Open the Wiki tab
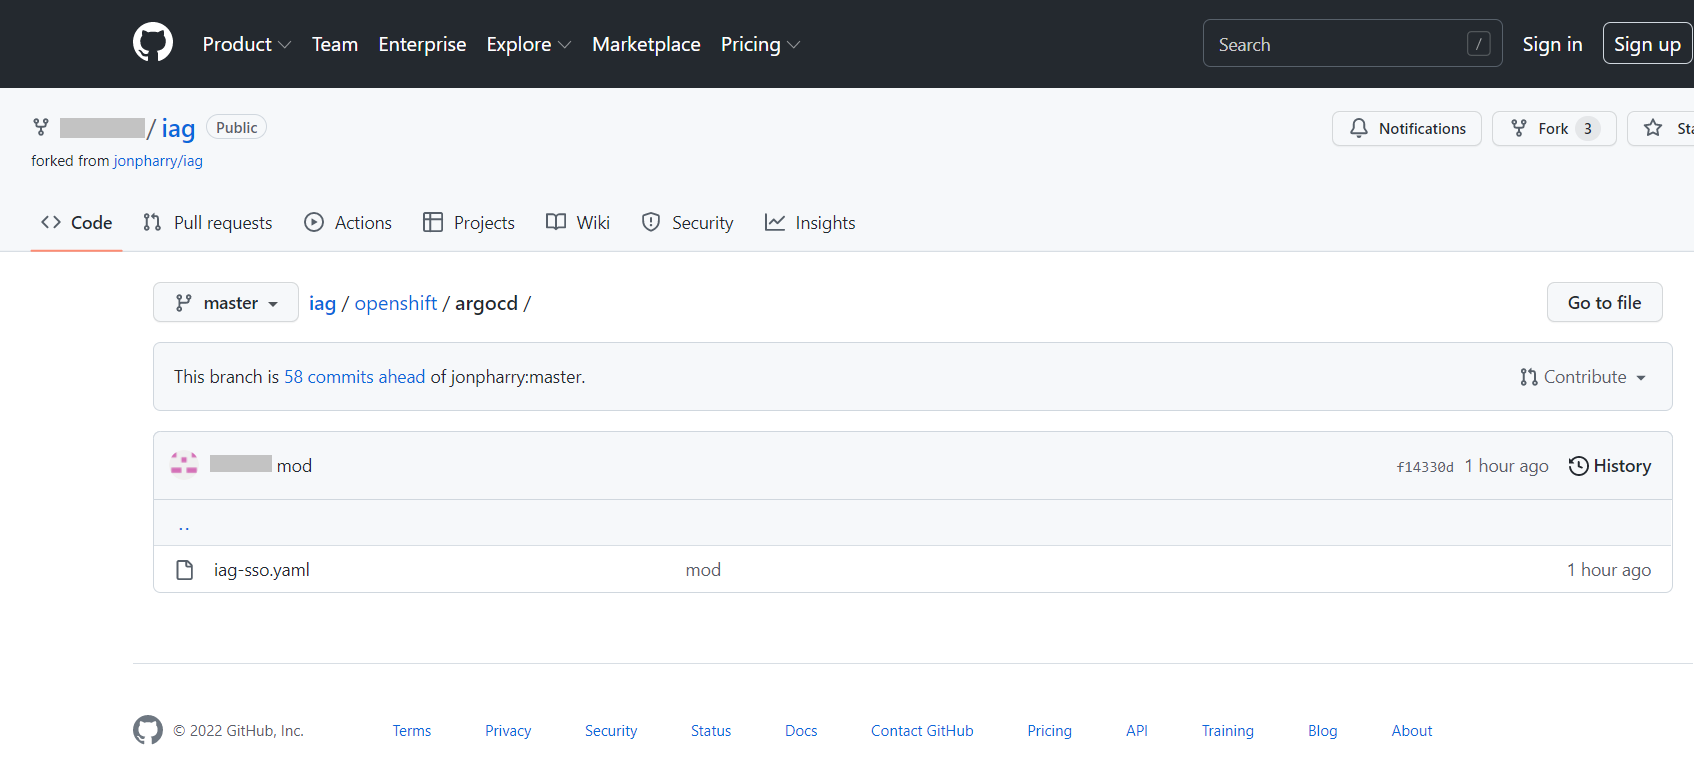Viewport: 1694px width, 780px height. pyautogui.click(x=578, y=222)
